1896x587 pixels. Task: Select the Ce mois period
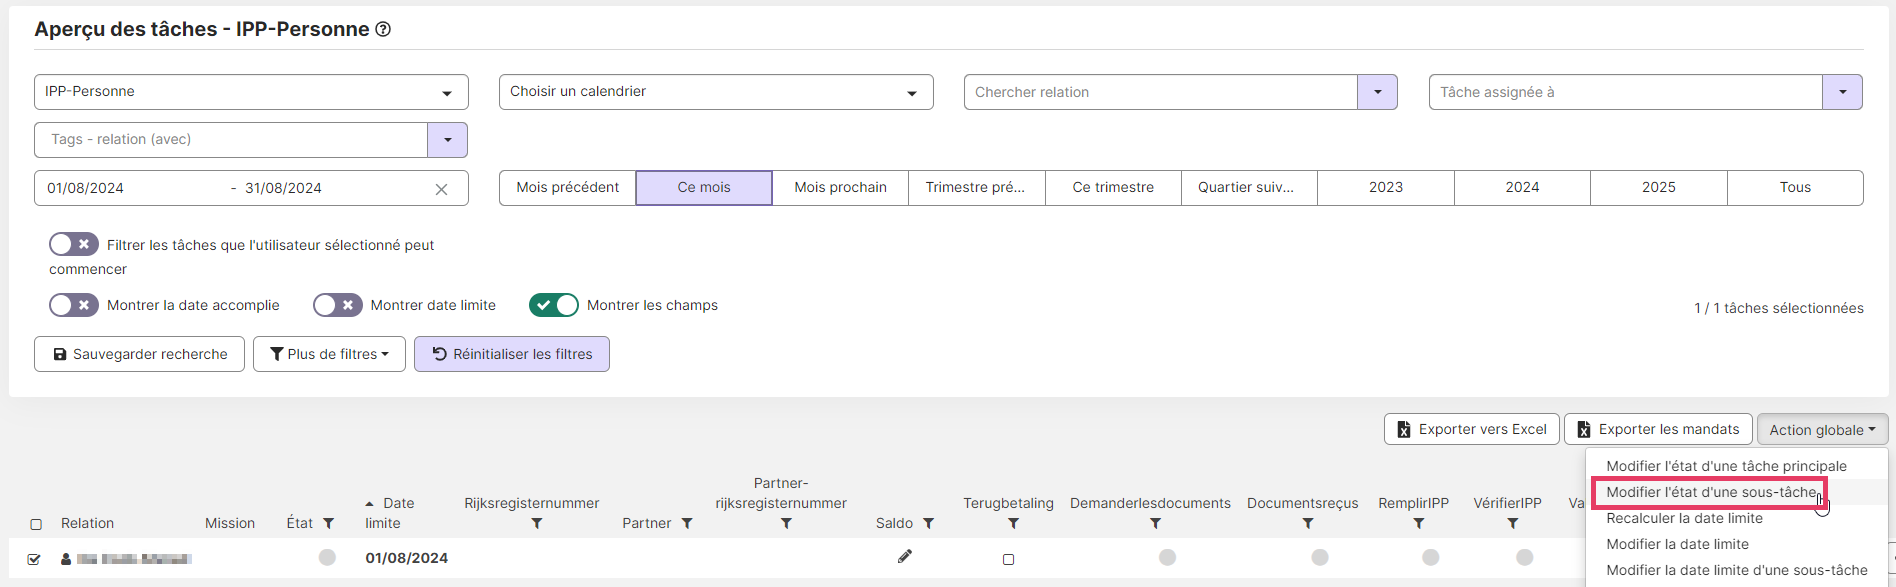pyautogui.click(x=704, y=188)
